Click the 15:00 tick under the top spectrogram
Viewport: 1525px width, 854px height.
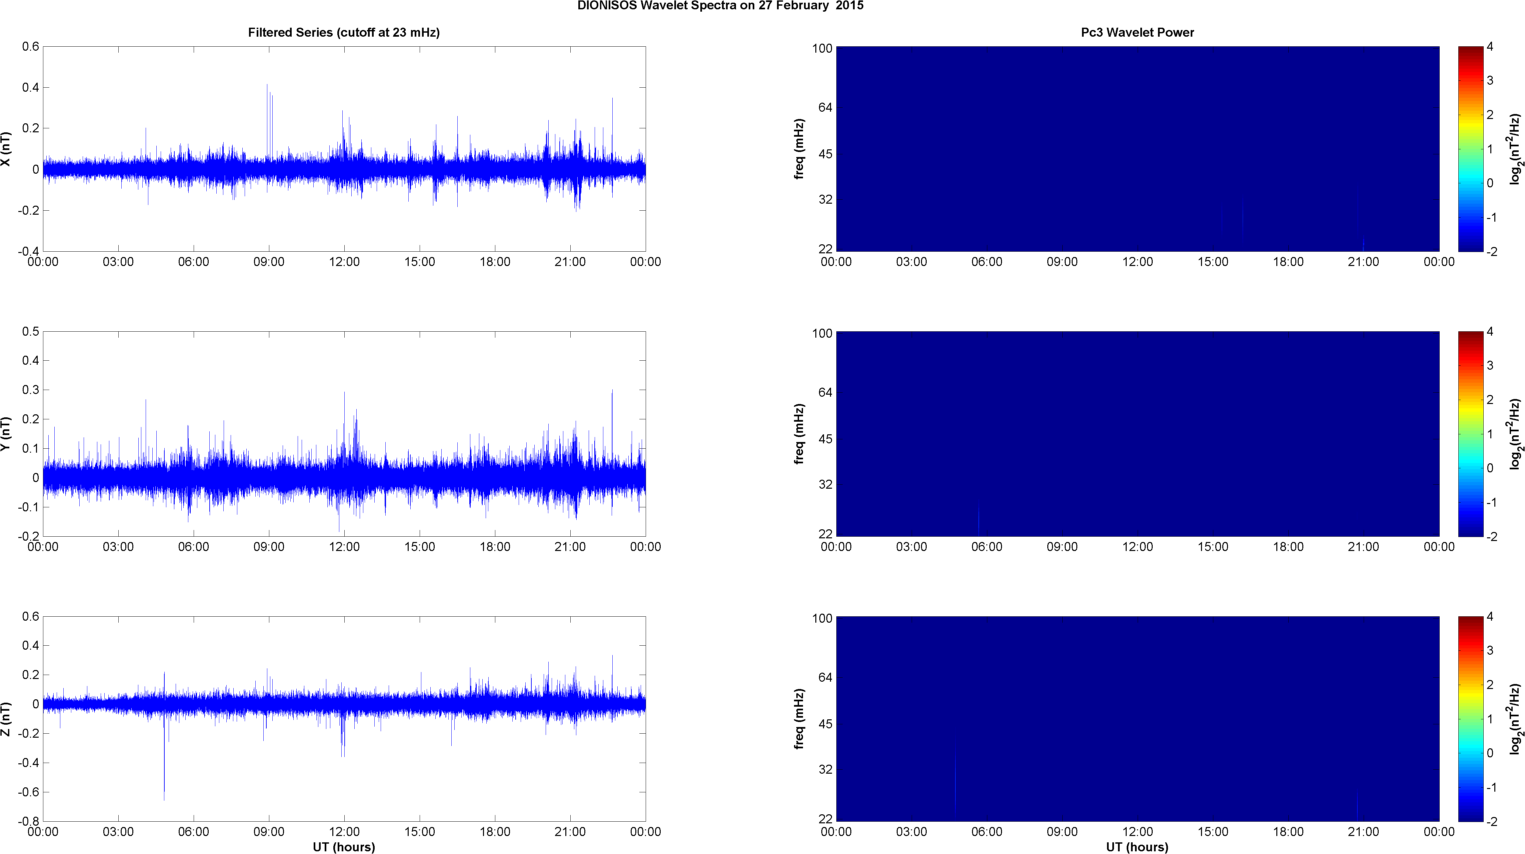(x=1213, y=262)
